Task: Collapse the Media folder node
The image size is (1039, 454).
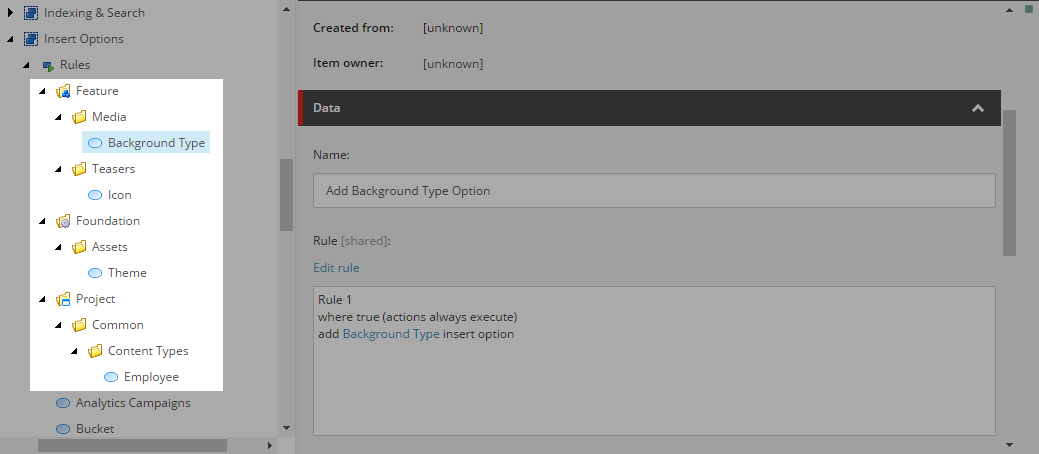Action: pyautogui.click(x=58, y=117)
